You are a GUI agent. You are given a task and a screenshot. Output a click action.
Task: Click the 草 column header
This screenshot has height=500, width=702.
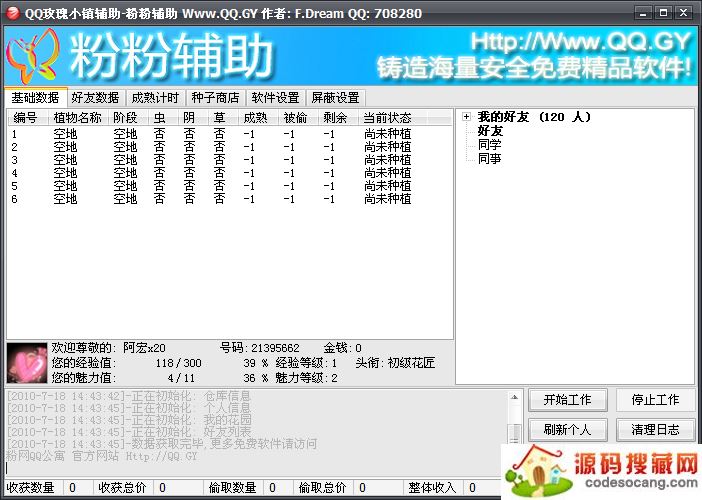pos(223,118)
